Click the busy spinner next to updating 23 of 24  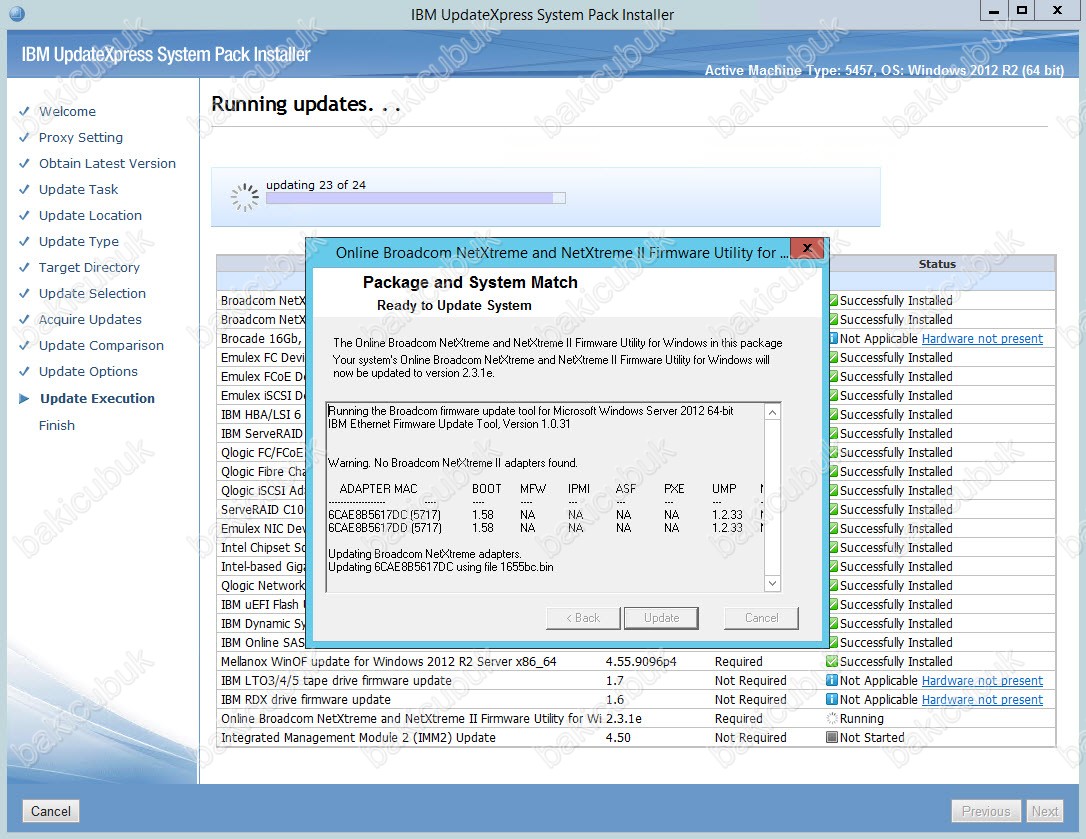pyautogui.click(x=244, y=197)
